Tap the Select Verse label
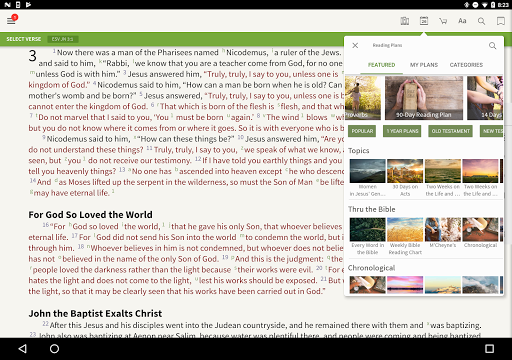 point(24,39)
